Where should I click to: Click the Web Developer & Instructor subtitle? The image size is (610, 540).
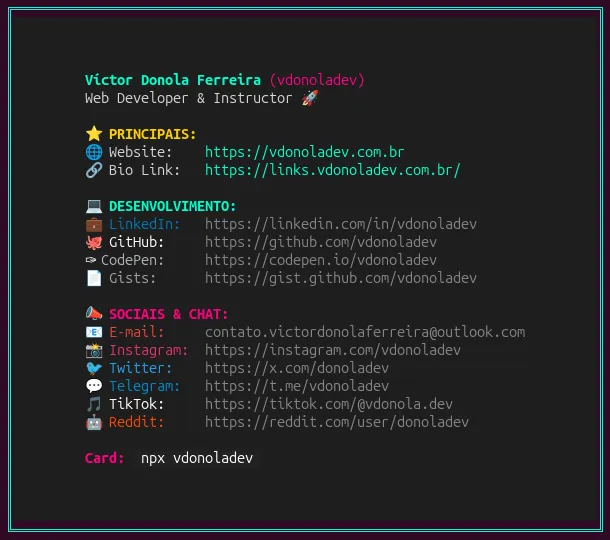pyautogui.click(x=189, y=98)
